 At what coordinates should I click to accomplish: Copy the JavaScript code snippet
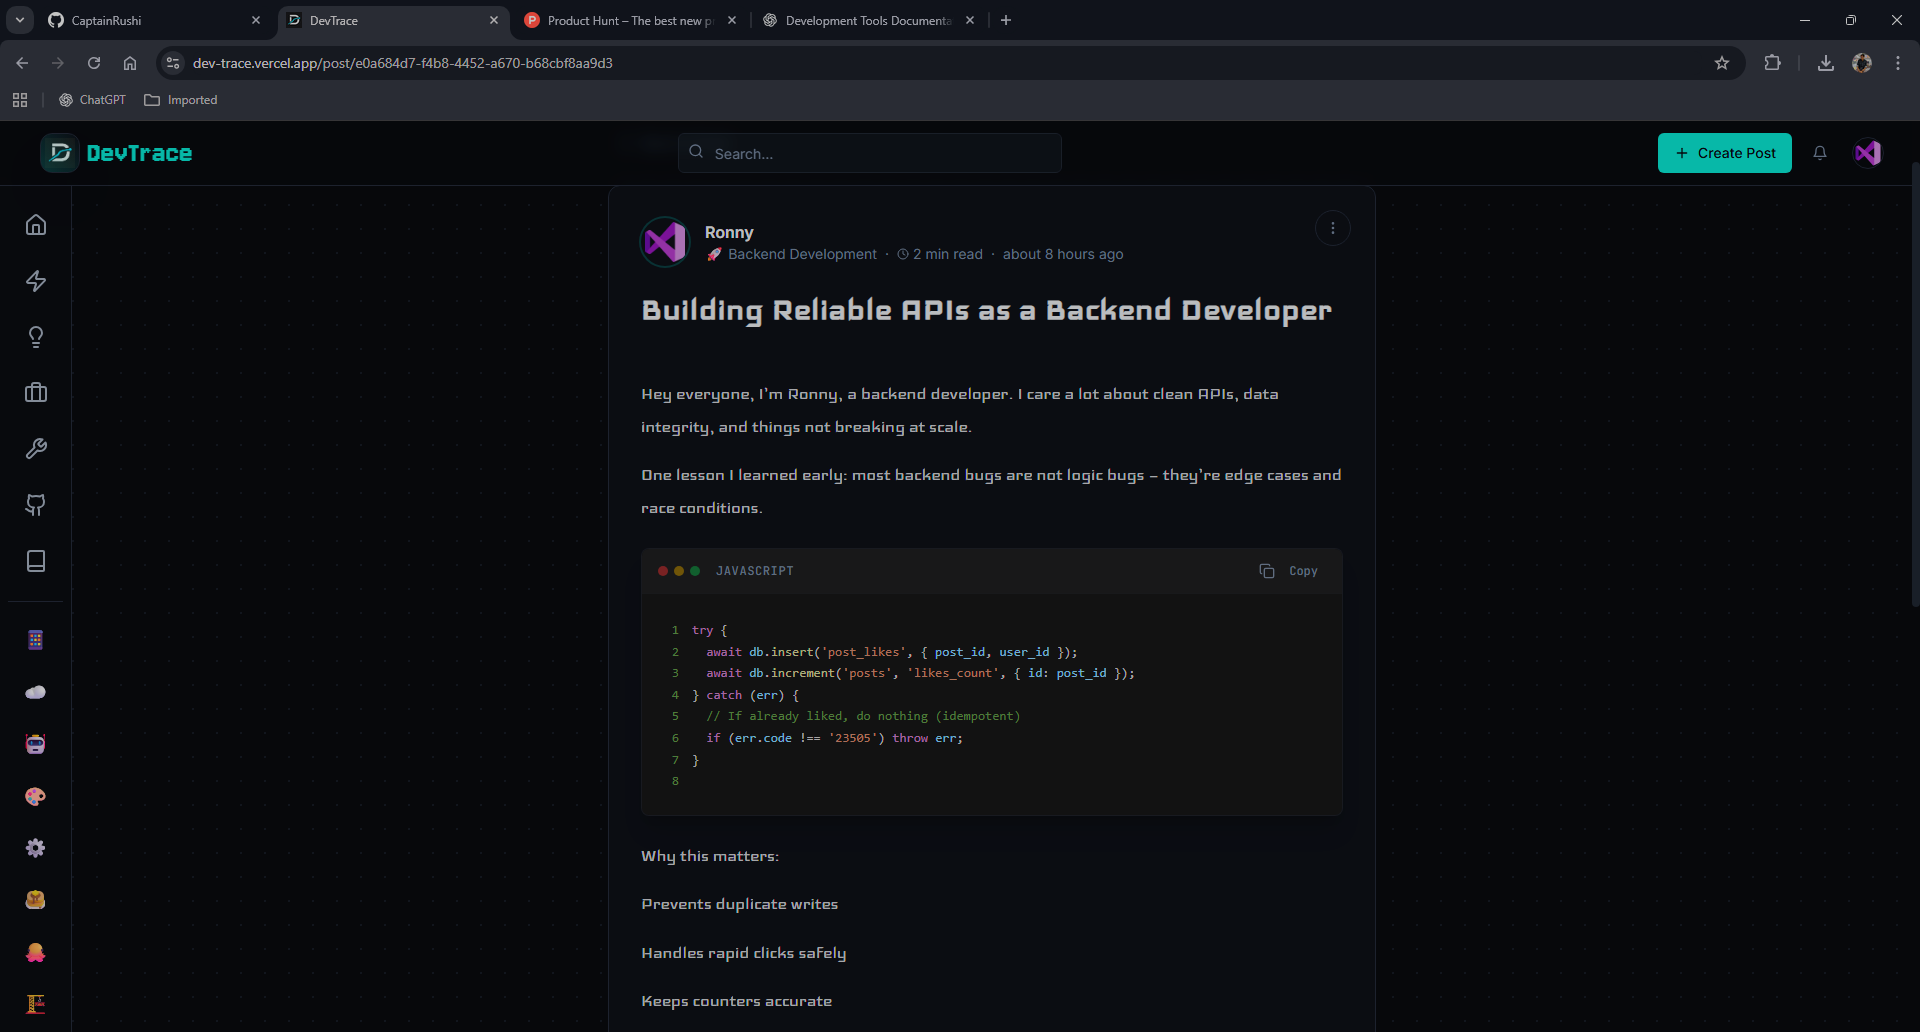(x=1288, y=570)
